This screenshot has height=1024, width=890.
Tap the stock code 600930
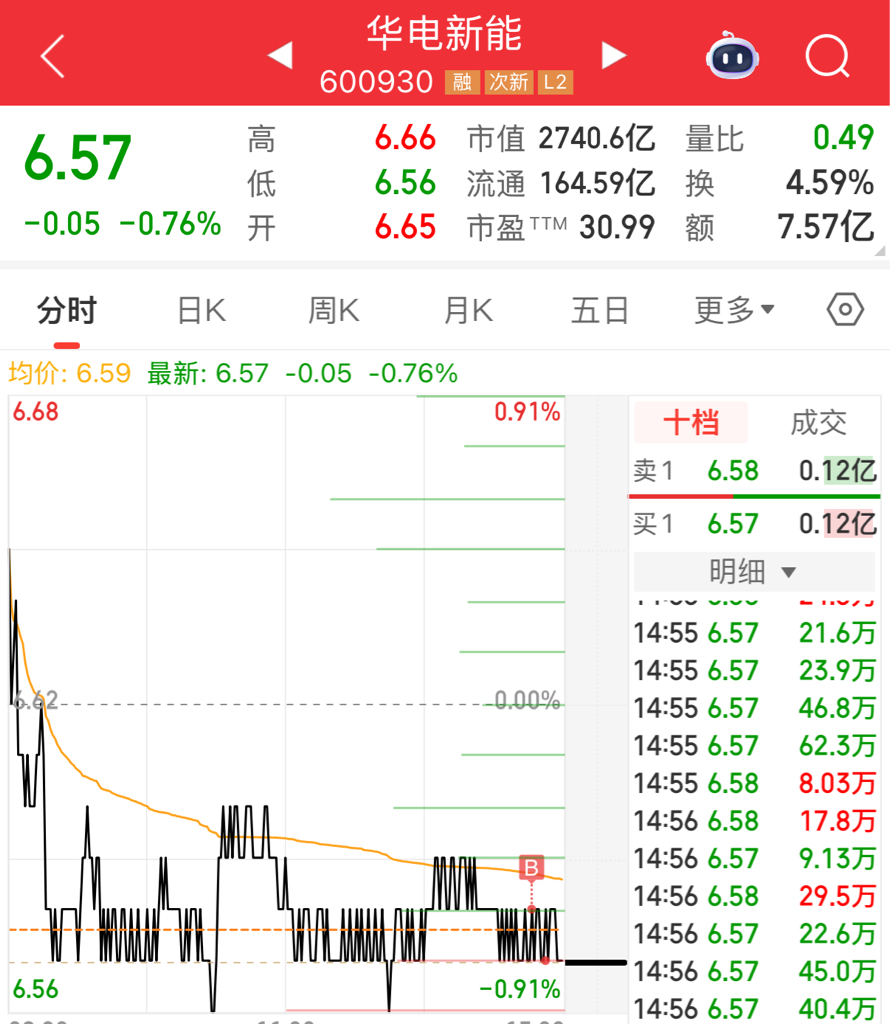(376, 82)
